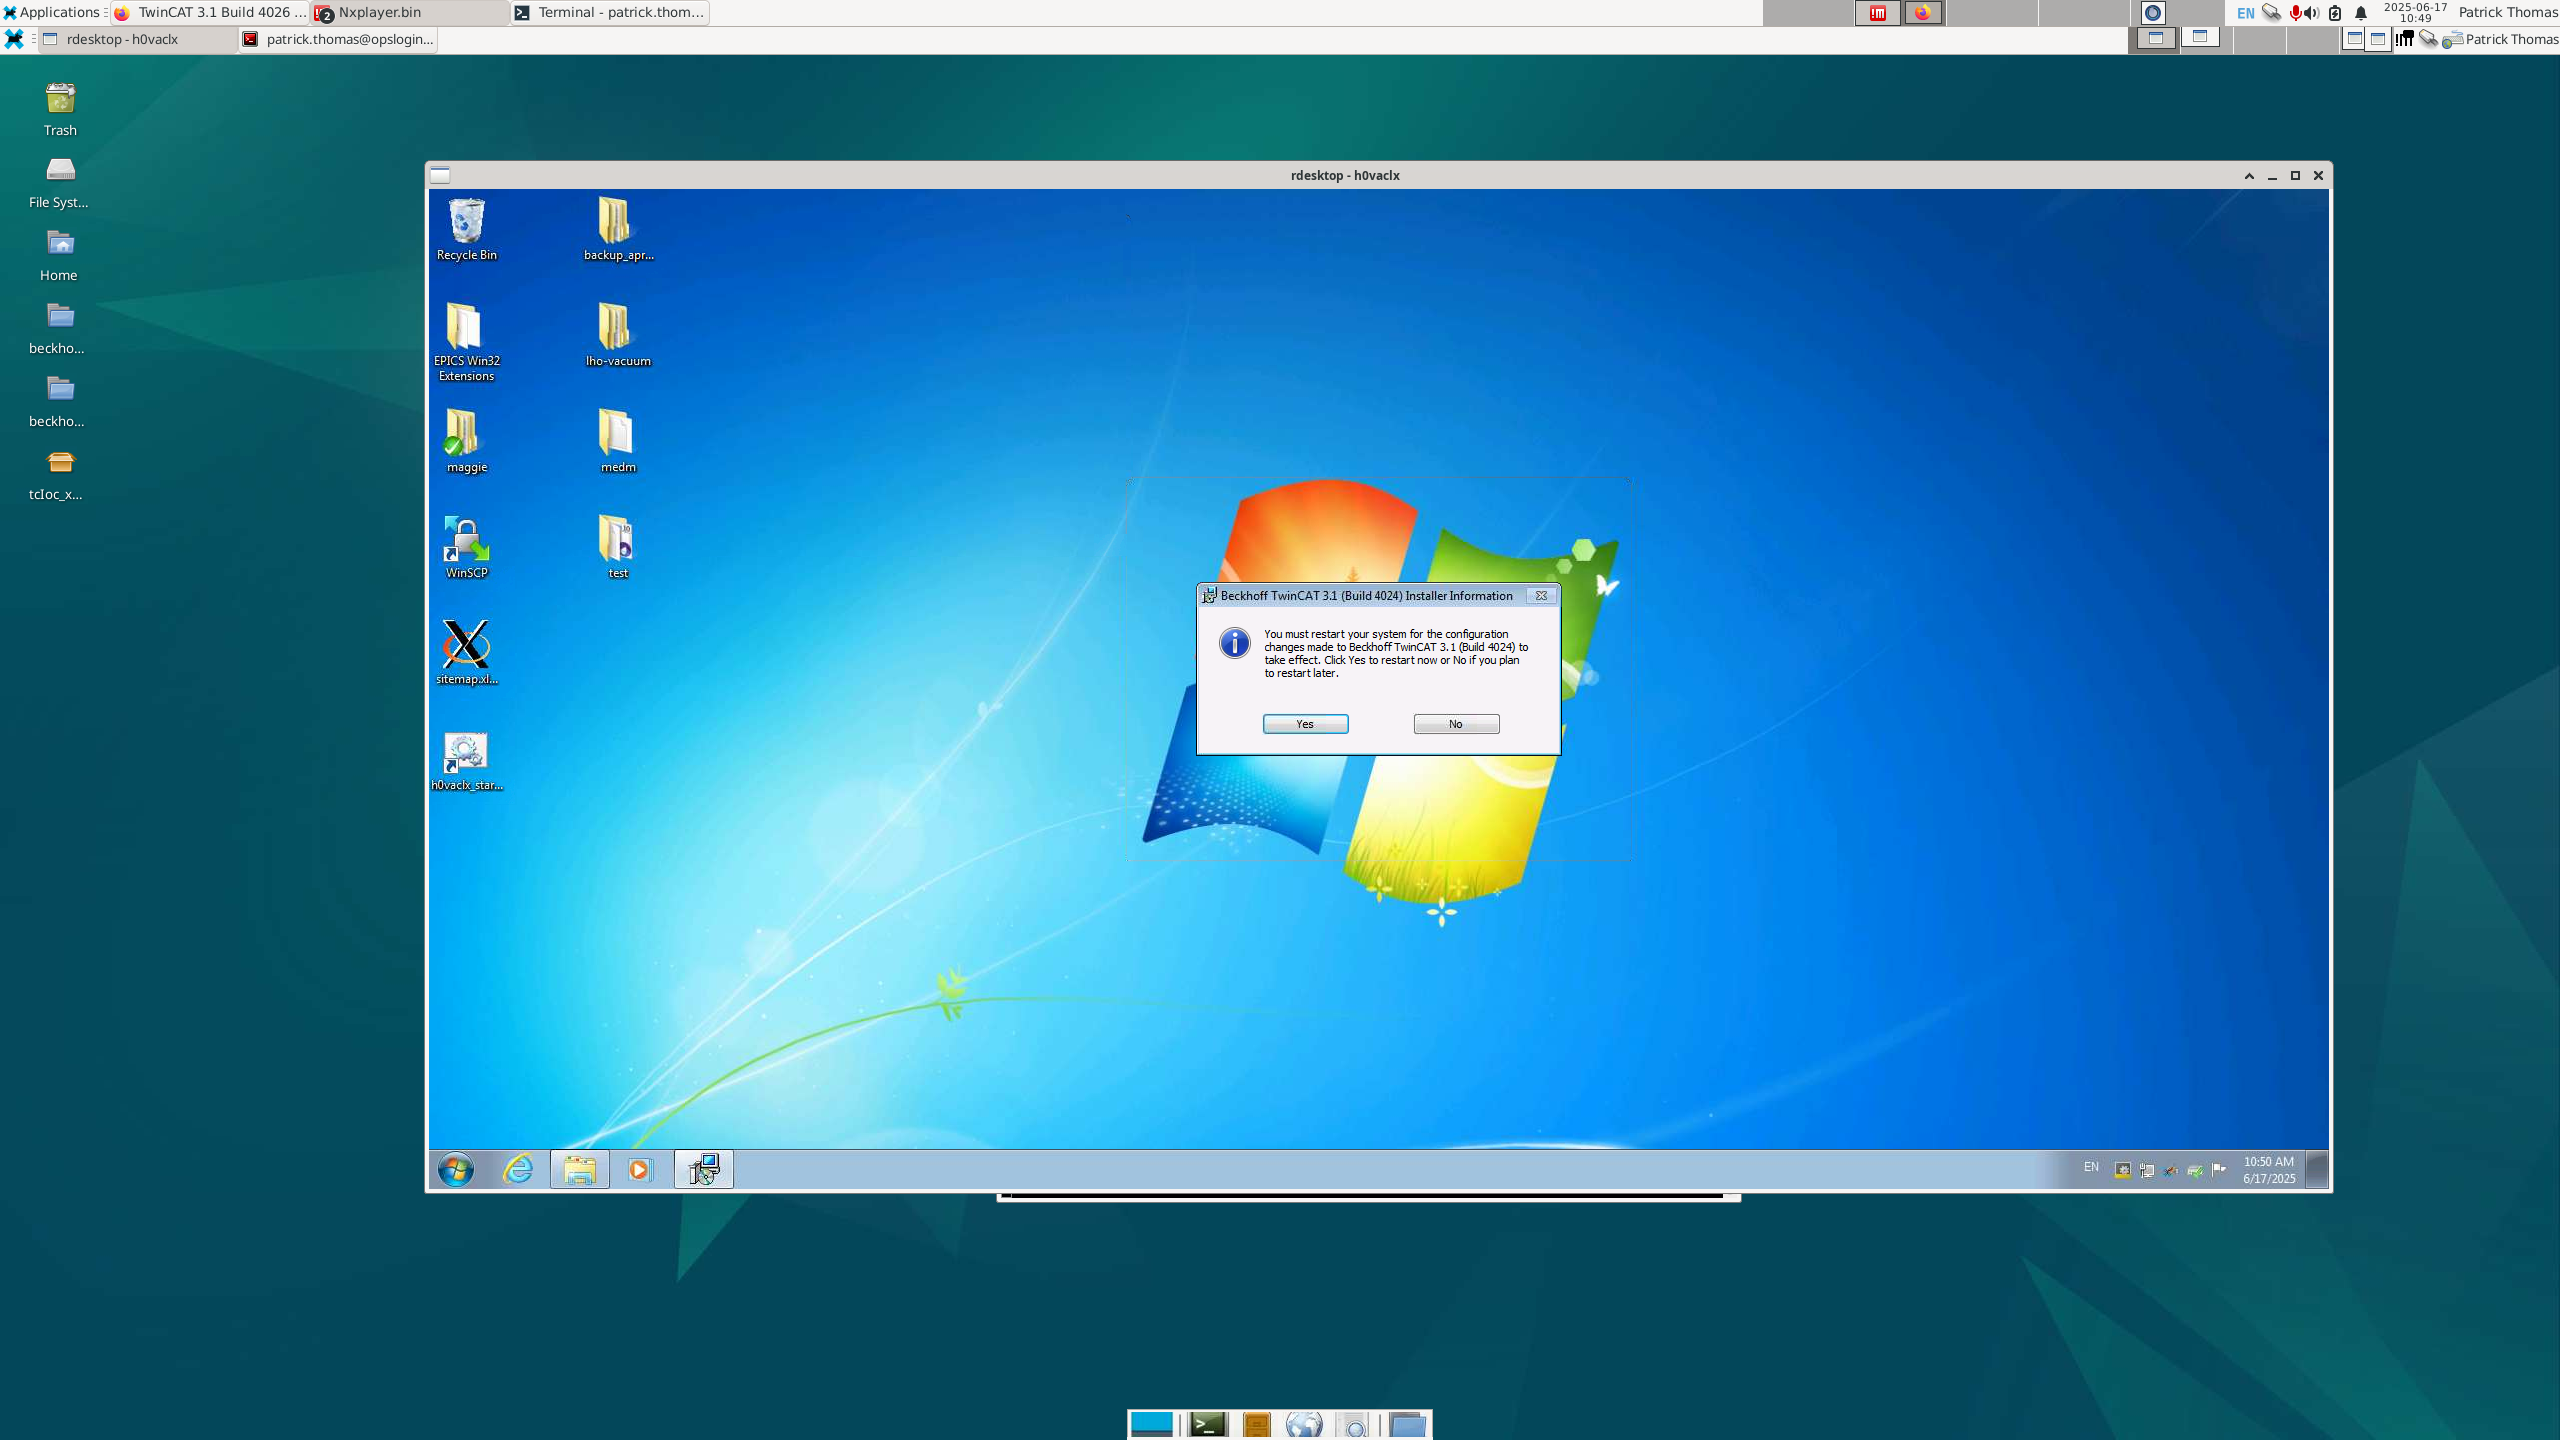Click Patrick Thomas user name in top panel

point(2507,12)
